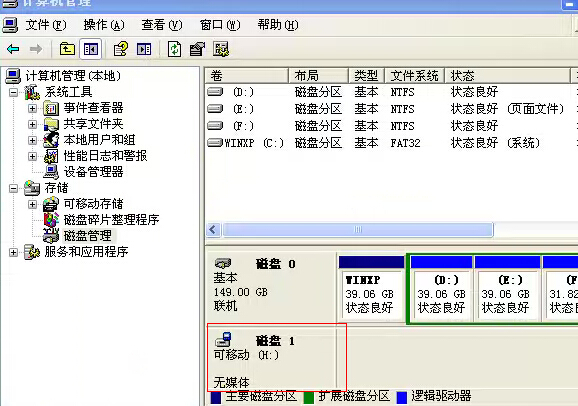Expand the 可移动存储 node
Viewport: 578px width, 406px height.
(32, 204)
